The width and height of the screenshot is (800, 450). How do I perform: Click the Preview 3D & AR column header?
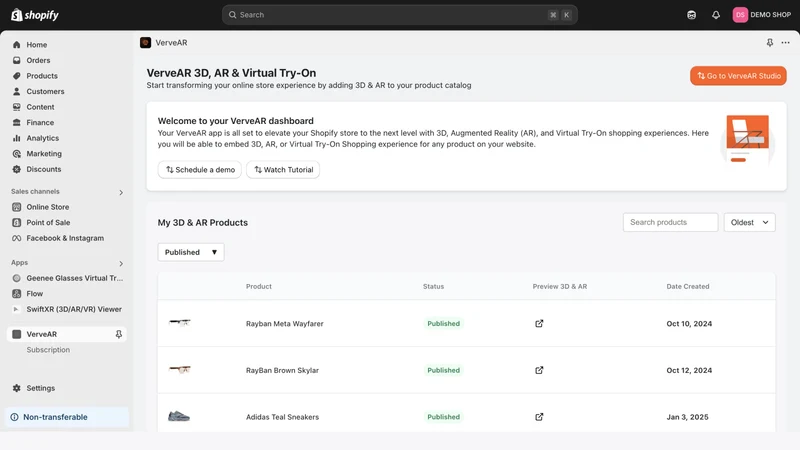pyautogui.click(x=560, y=286)
